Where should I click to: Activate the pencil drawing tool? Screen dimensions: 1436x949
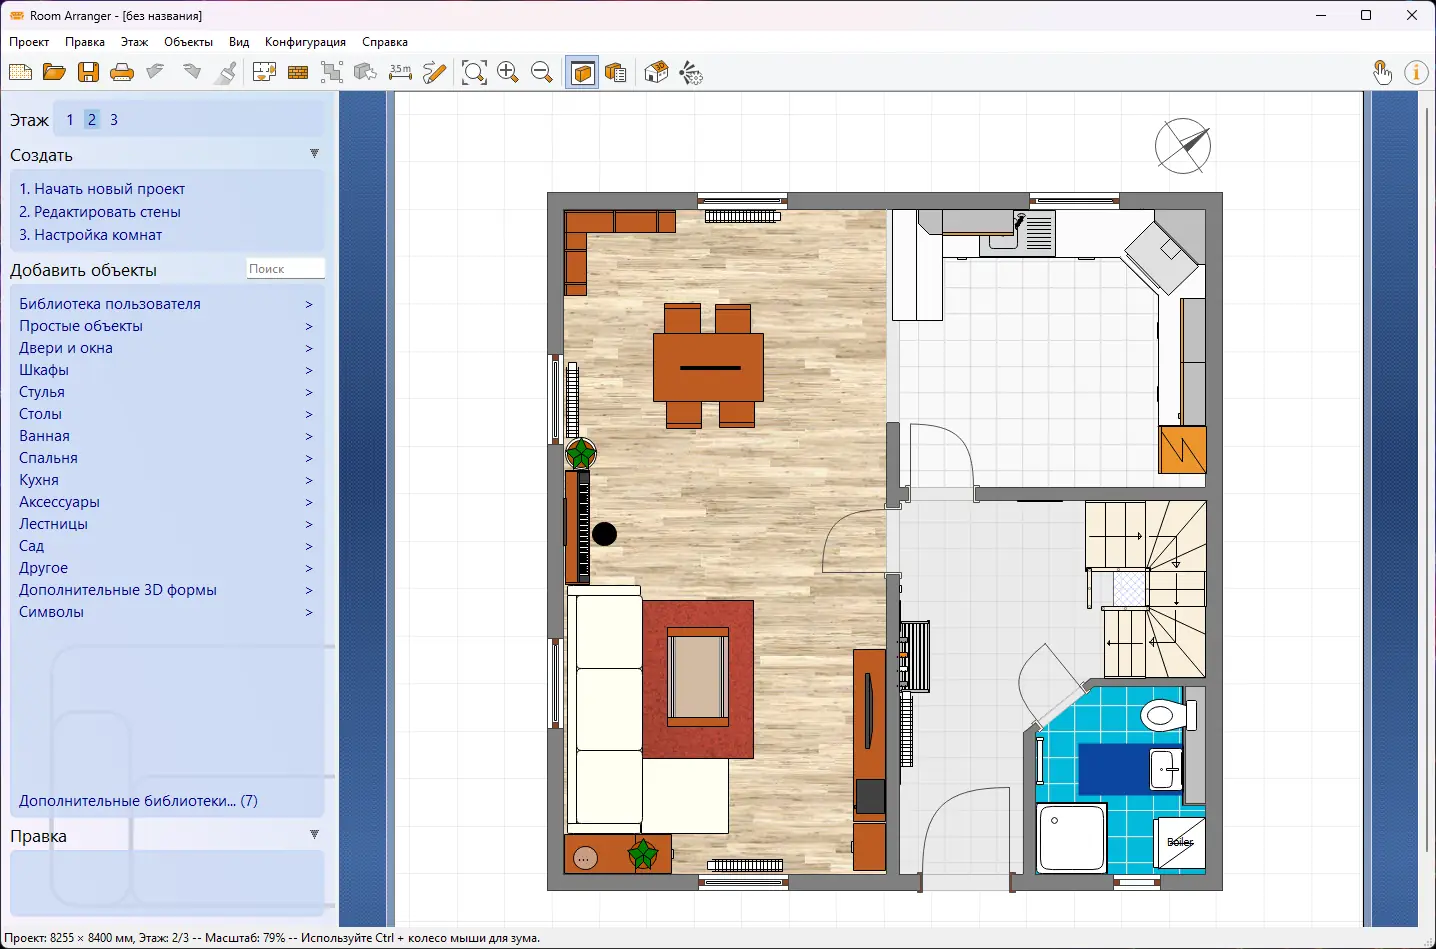(434, 72)
